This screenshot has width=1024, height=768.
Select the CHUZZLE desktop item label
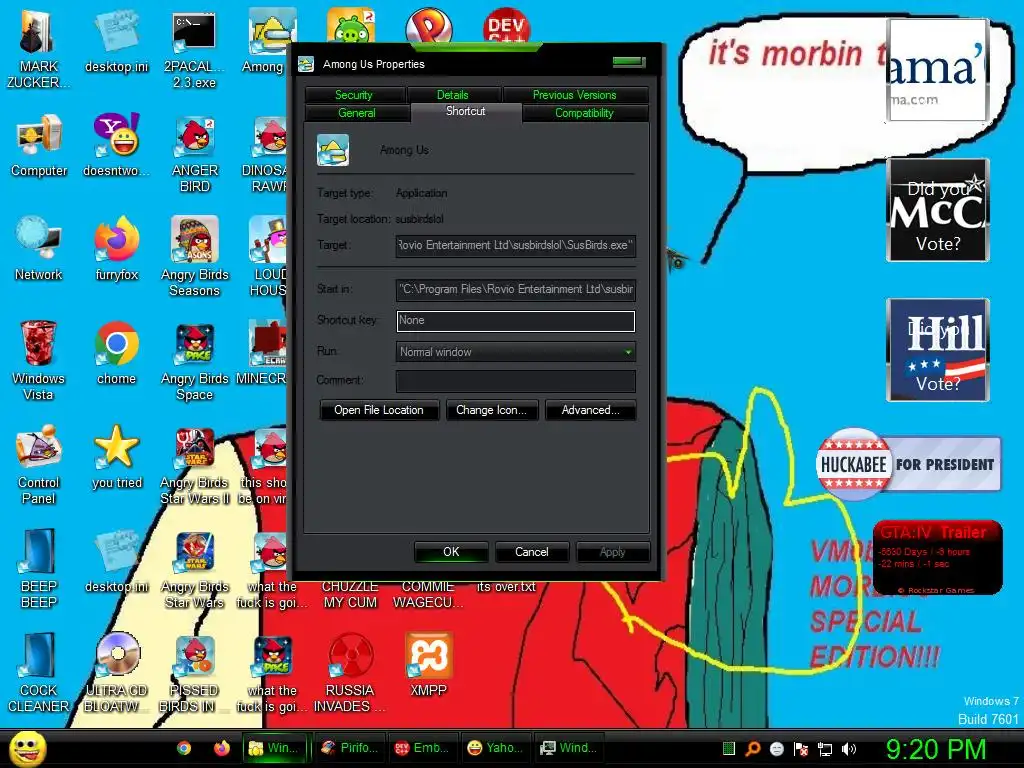350,594
